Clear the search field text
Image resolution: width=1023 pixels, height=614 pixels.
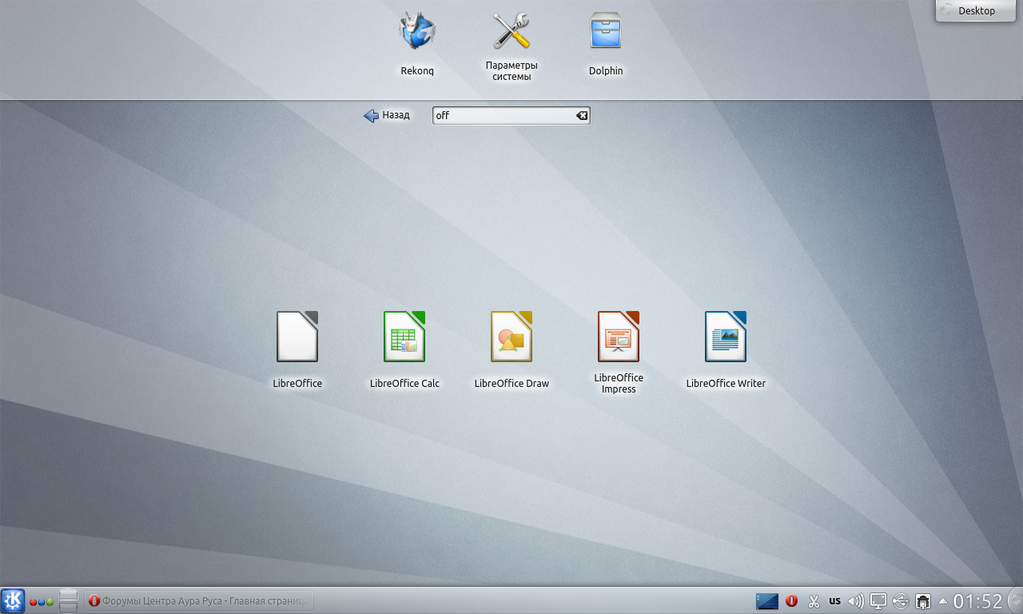[x=581, y=116]
